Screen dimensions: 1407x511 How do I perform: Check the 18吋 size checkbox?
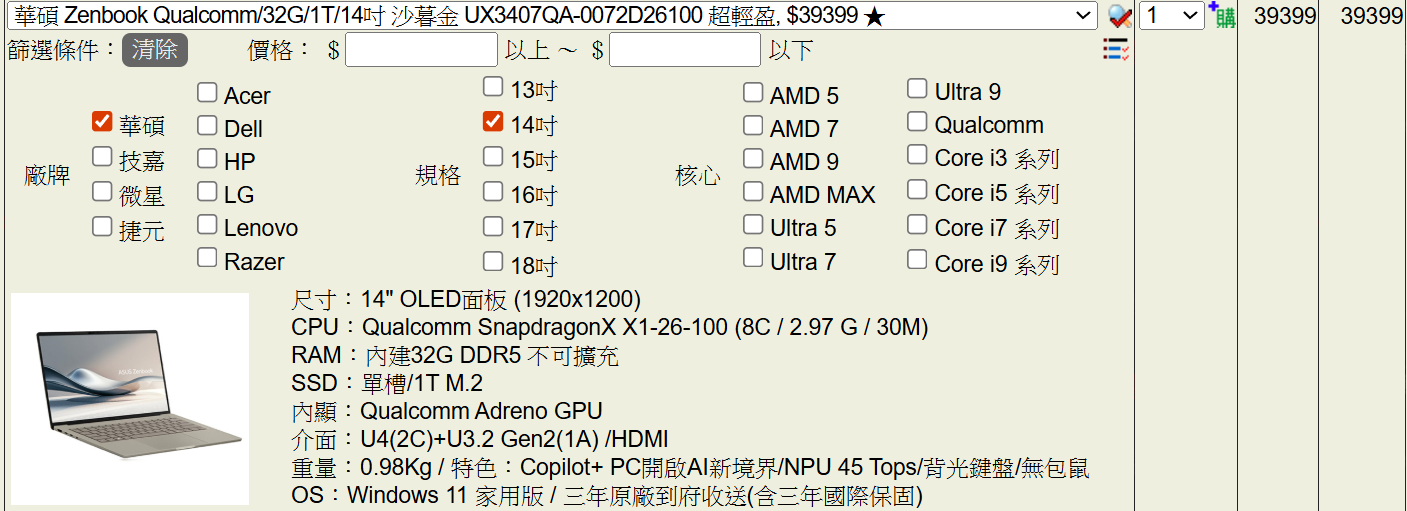click(x=493, y=262)
